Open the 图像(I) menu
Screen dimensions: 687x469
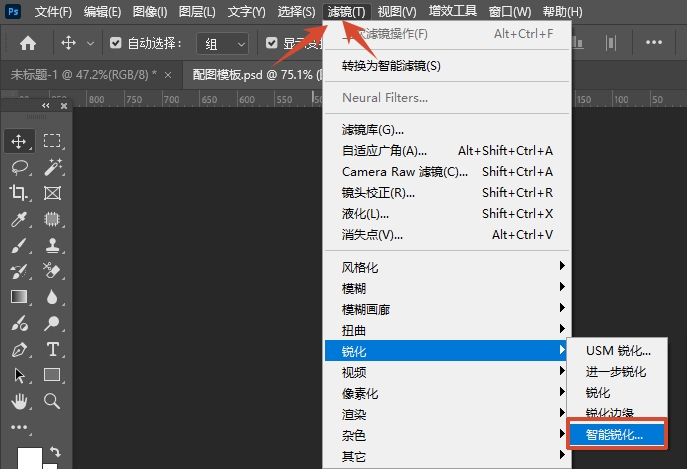pyautogui.click(x=150, y=11)
